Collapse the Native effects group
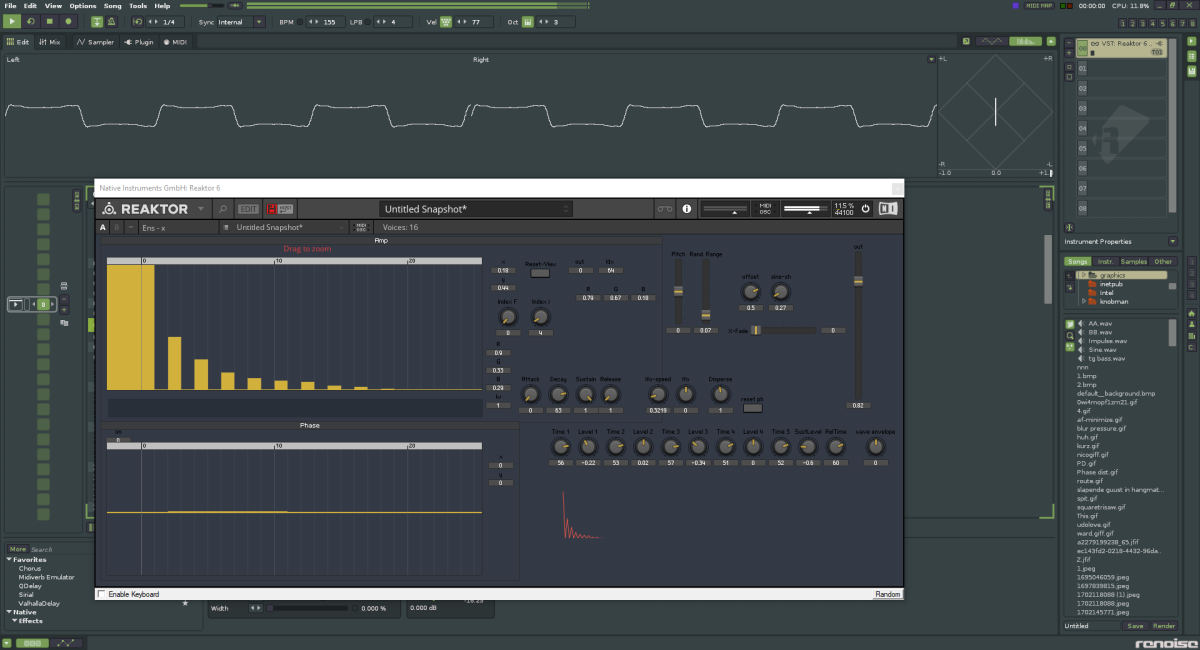 coord(9,612)
